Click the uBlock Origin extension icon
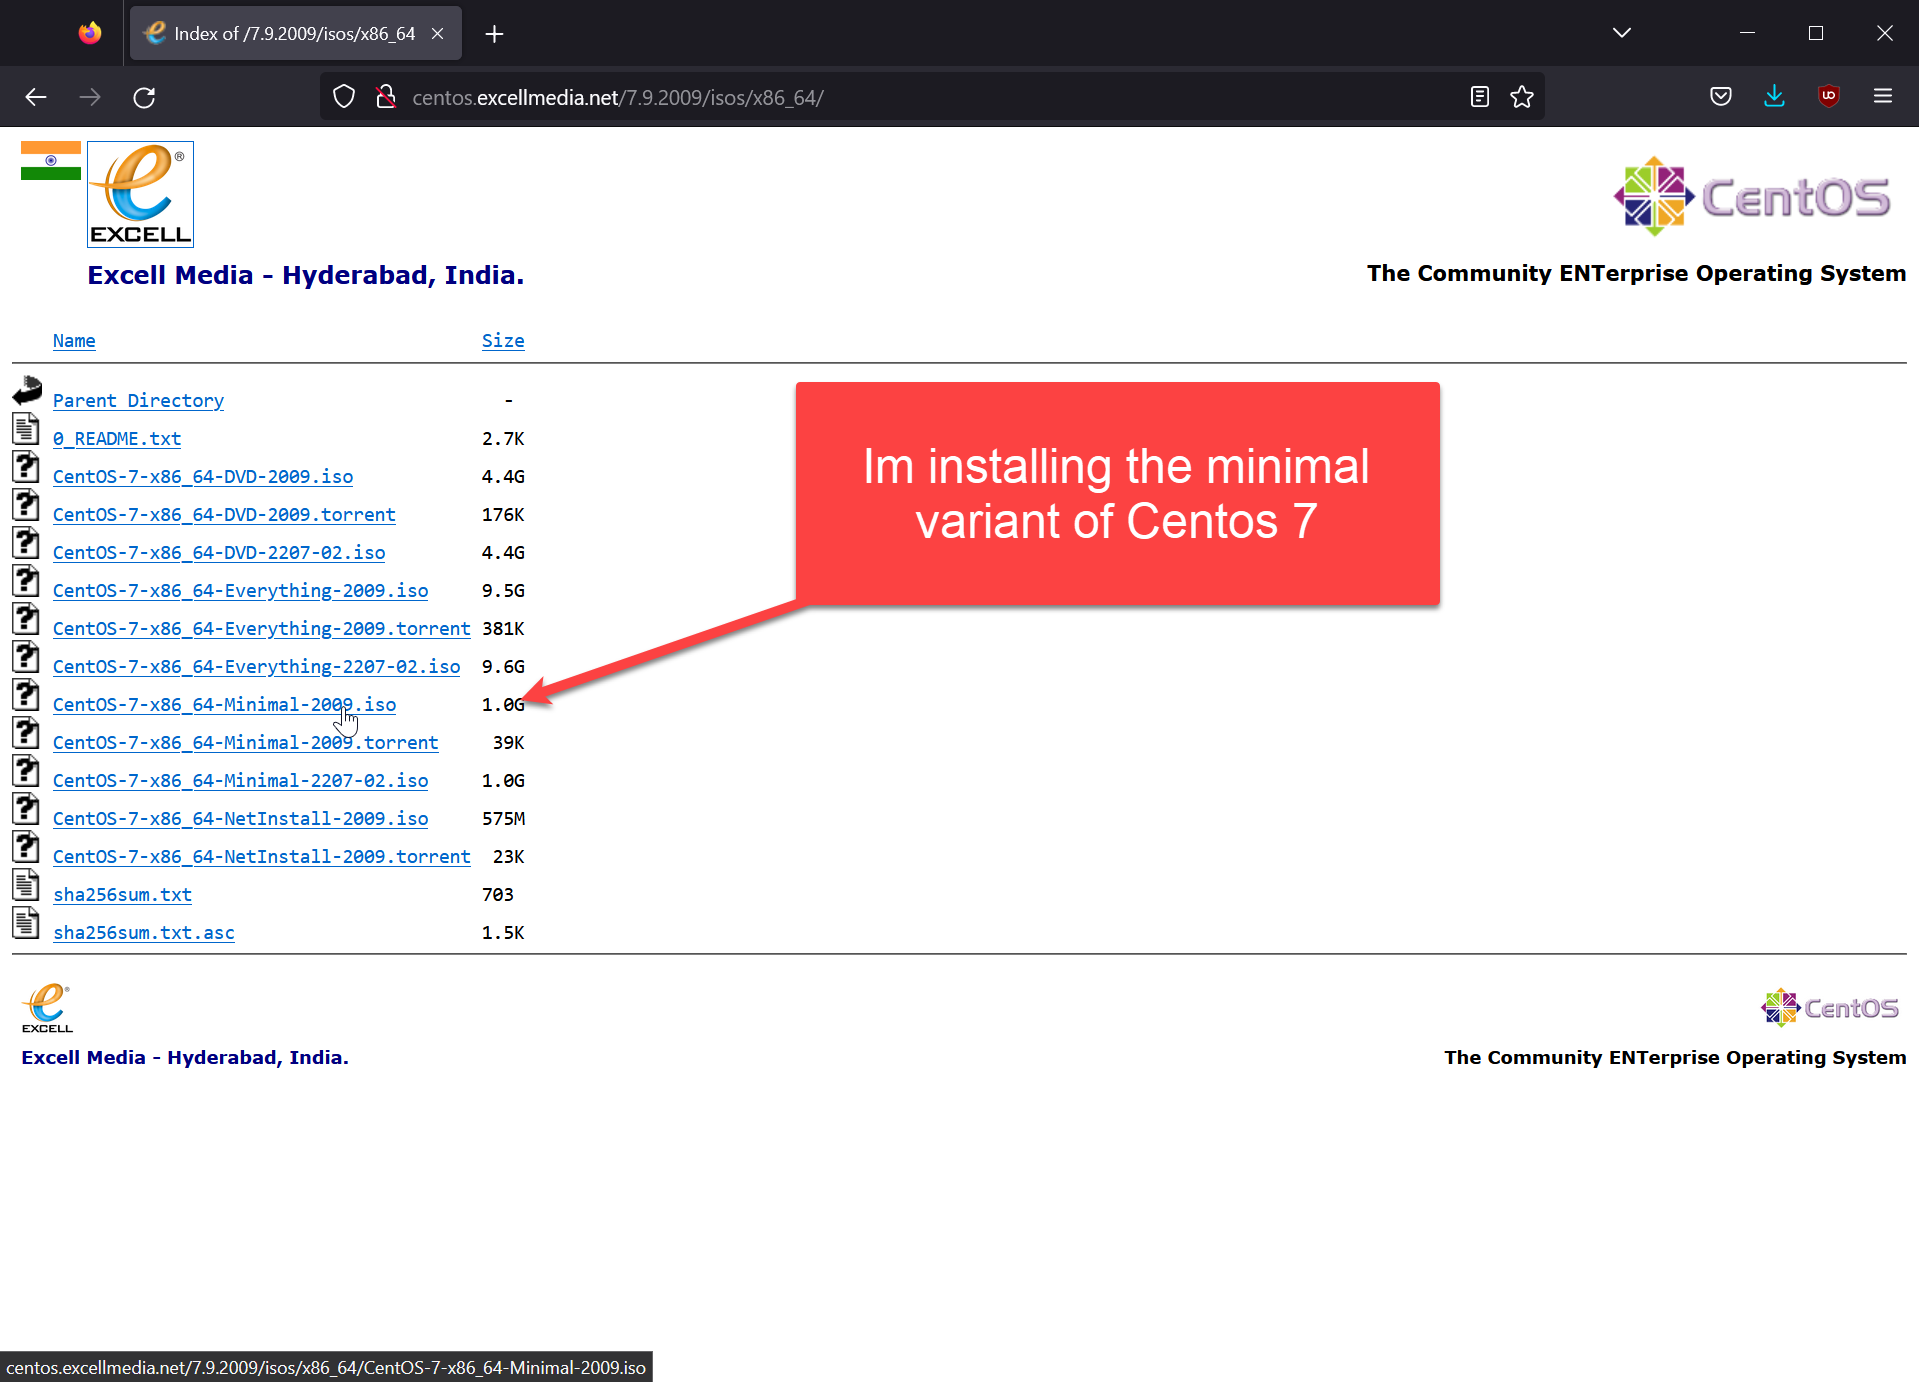 coord(1828,97)
